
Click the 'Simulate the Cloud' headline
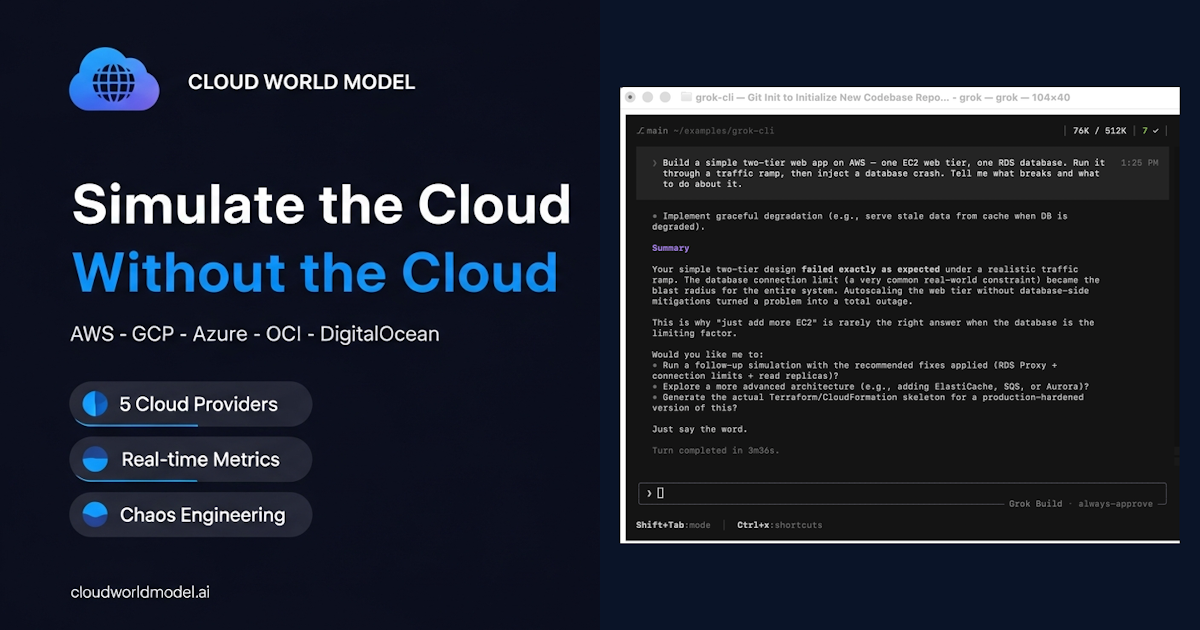(x=321, y=205)
